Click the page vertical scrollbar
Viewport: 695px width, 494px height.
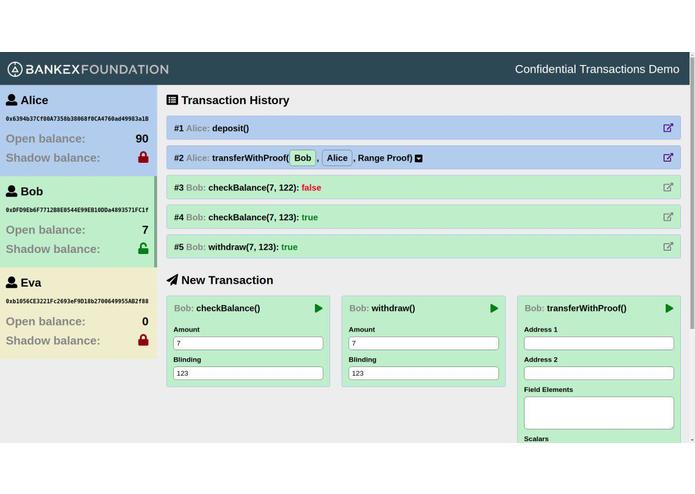coord(692,191)
